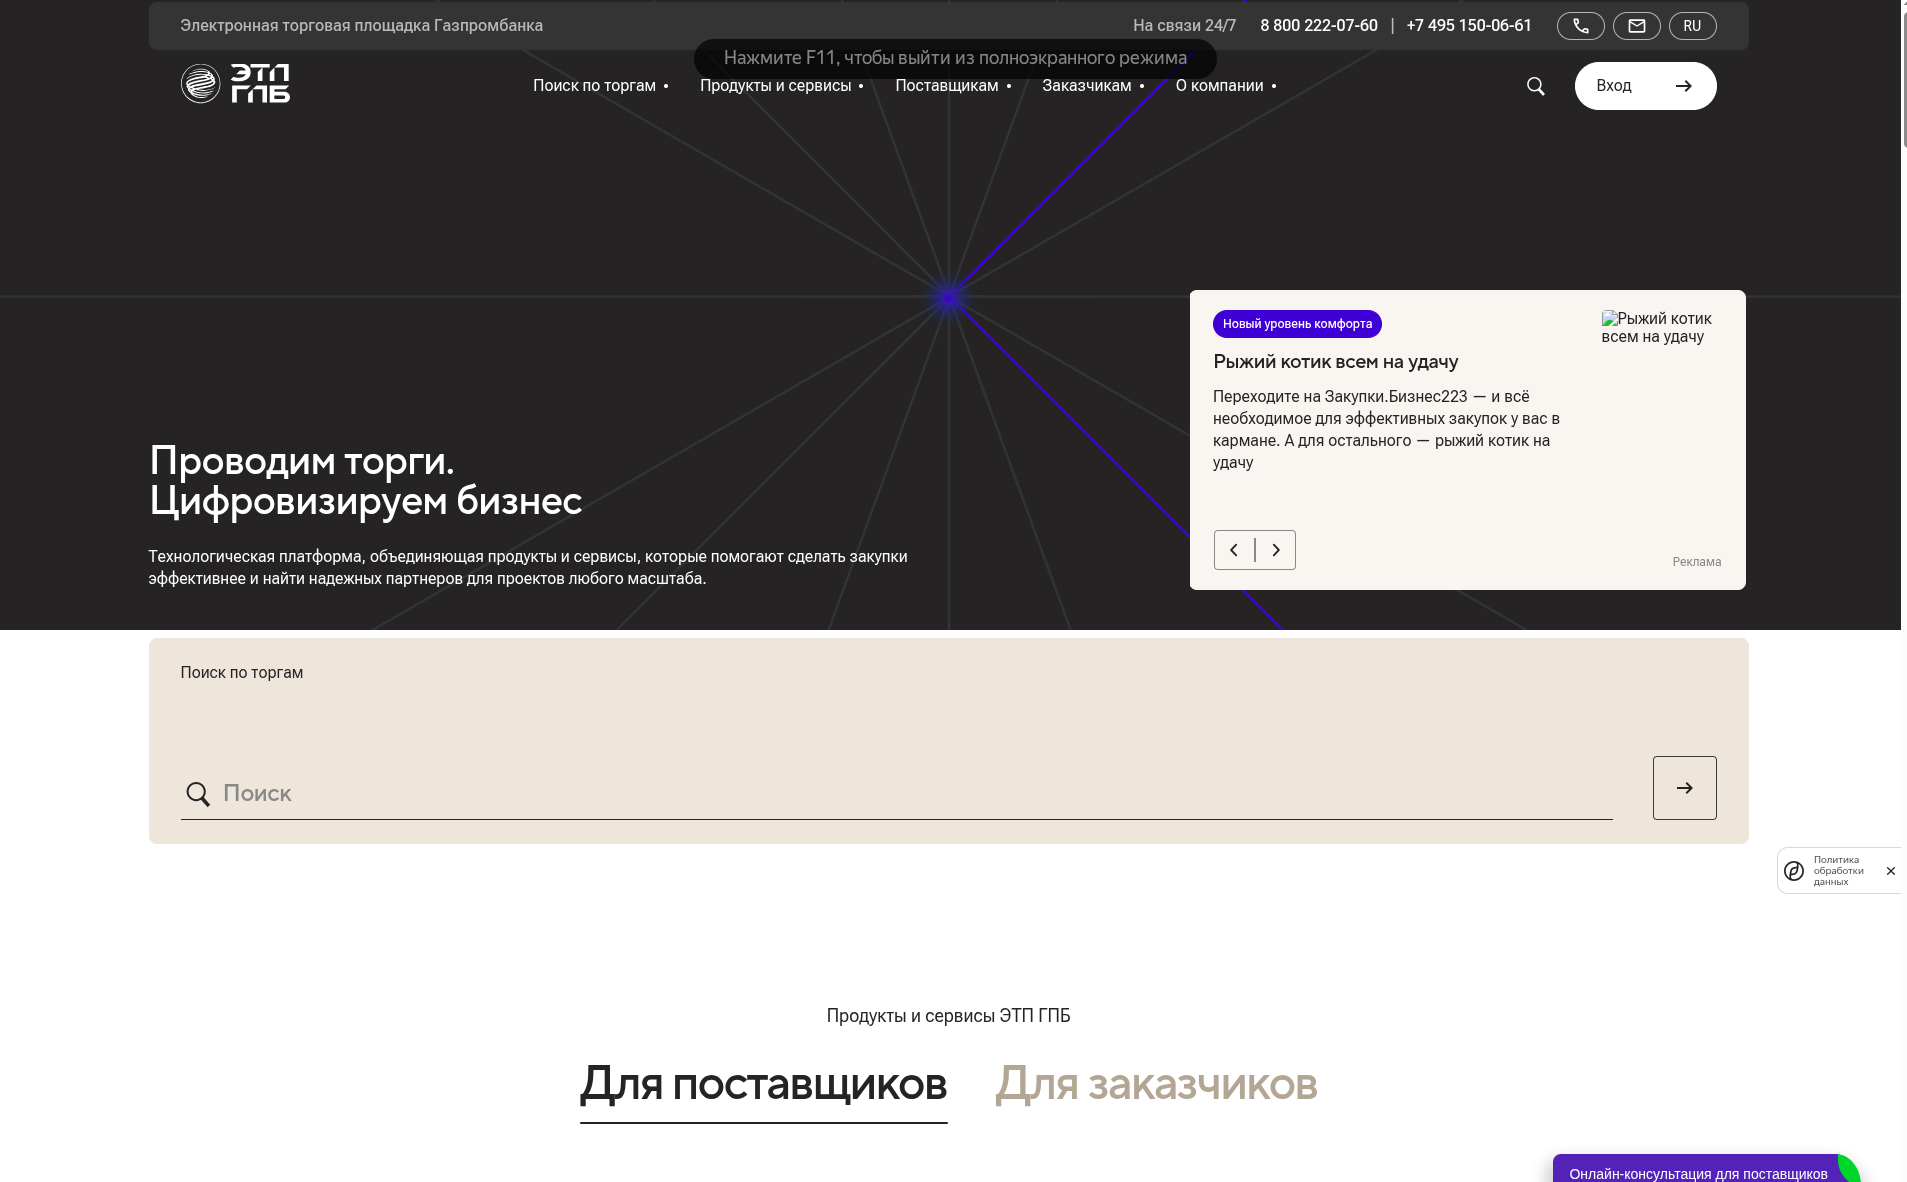
Task: Open the RU language selector
Action: [1692, 26]
